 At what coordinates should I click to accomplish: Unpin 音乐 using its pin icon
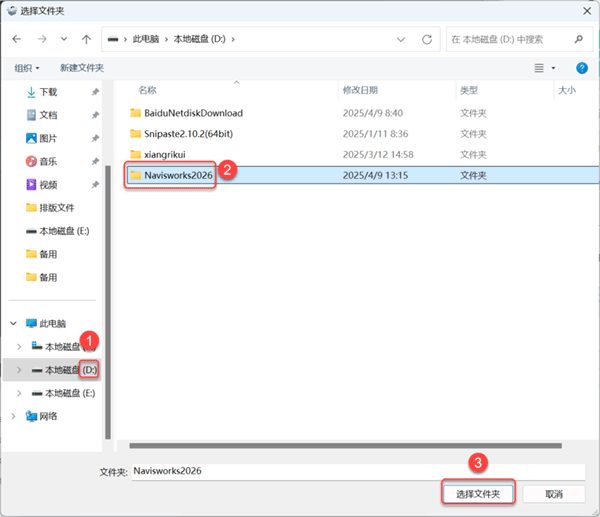point(95,161)
